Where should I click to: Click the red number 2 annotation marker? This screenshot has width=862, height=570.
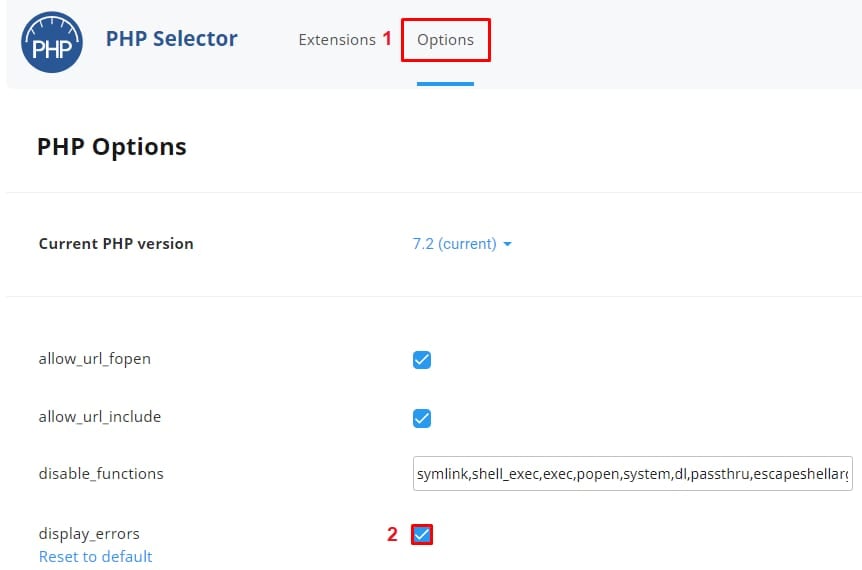point(393,535)
